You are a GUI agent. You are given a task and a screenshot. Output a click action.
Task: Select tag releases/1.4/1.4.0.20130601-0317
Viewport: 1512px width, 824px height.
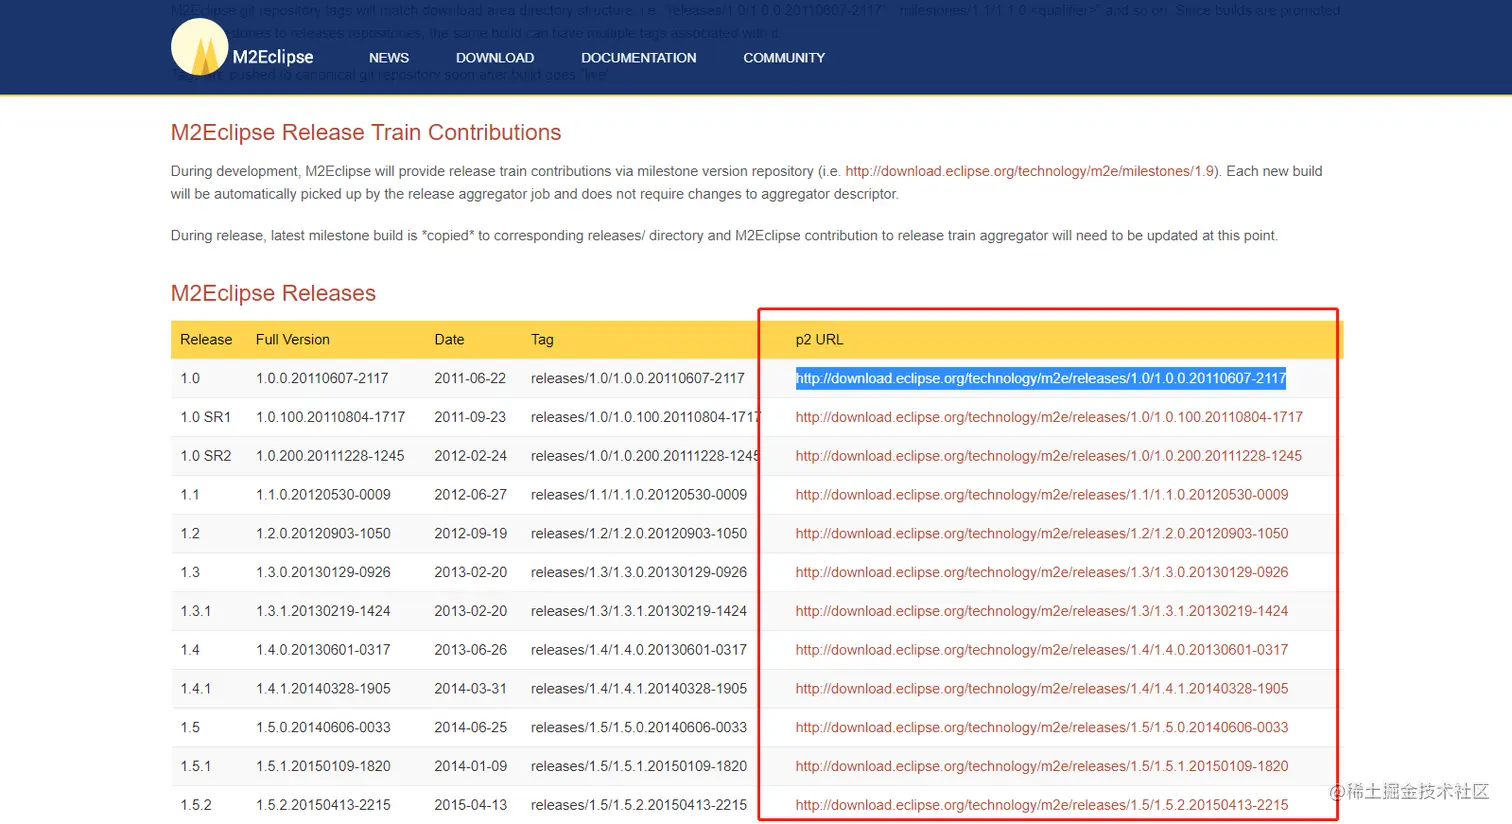639,650
